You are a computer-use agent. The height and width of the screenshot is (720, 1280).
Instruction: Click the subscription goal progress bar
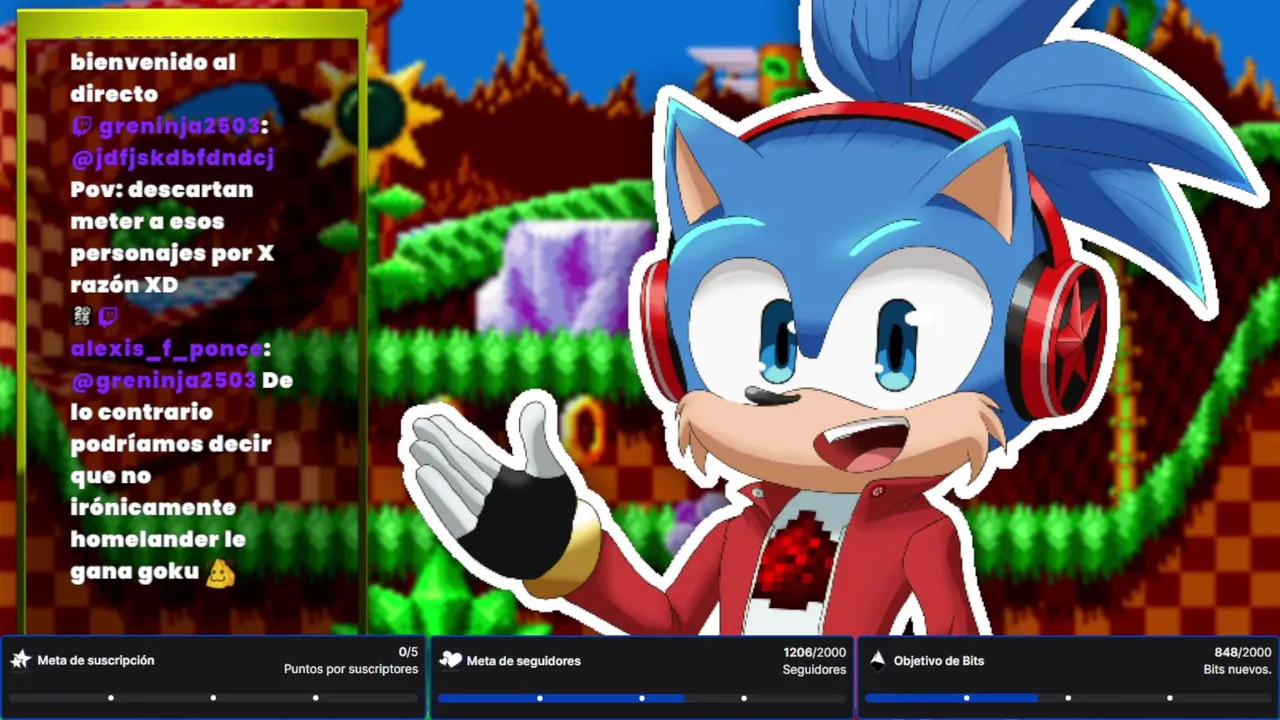tap(213, 698)
